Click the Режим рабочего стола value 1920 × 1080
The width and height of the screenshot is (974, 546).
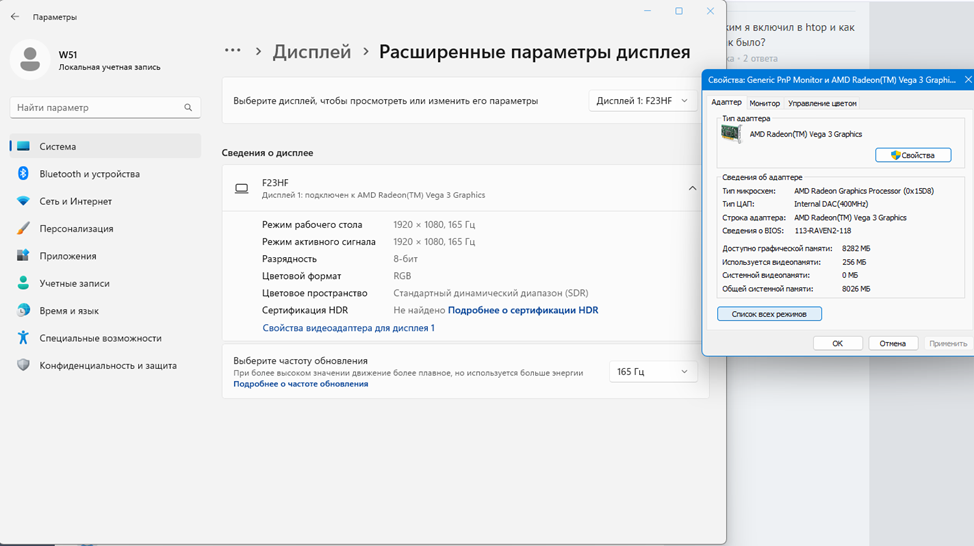(434, 224)
